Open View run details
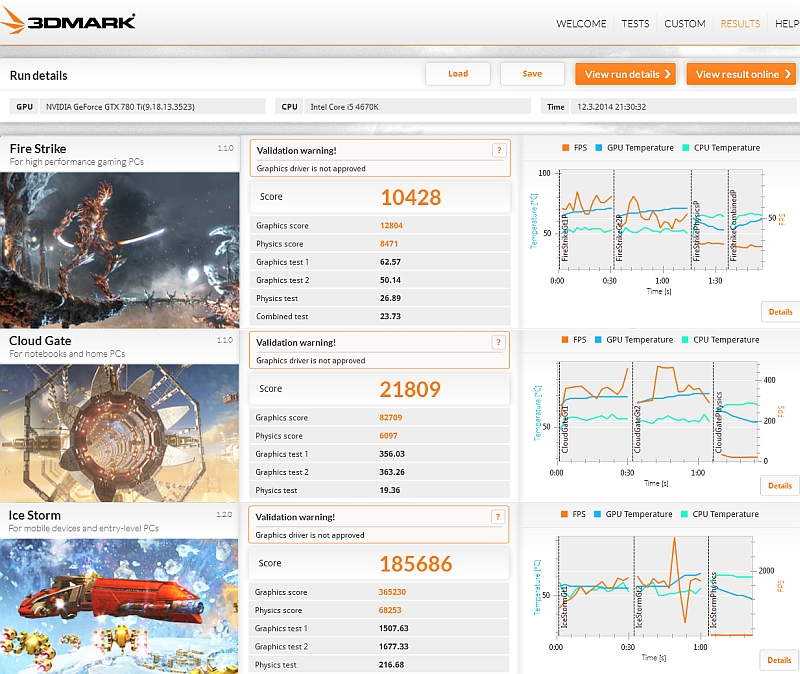Image resolution: width=800 pixels, height=674 pixels. pos(626,74)
